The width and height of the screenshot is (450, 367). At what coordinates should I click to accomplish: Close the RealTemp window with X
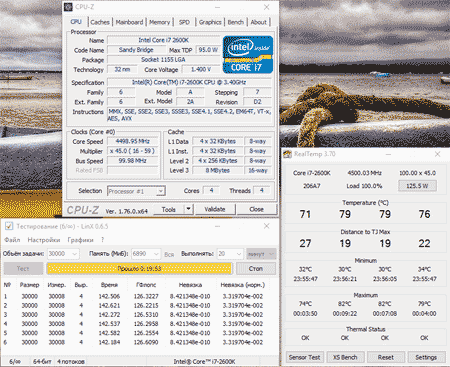[438, 154]
